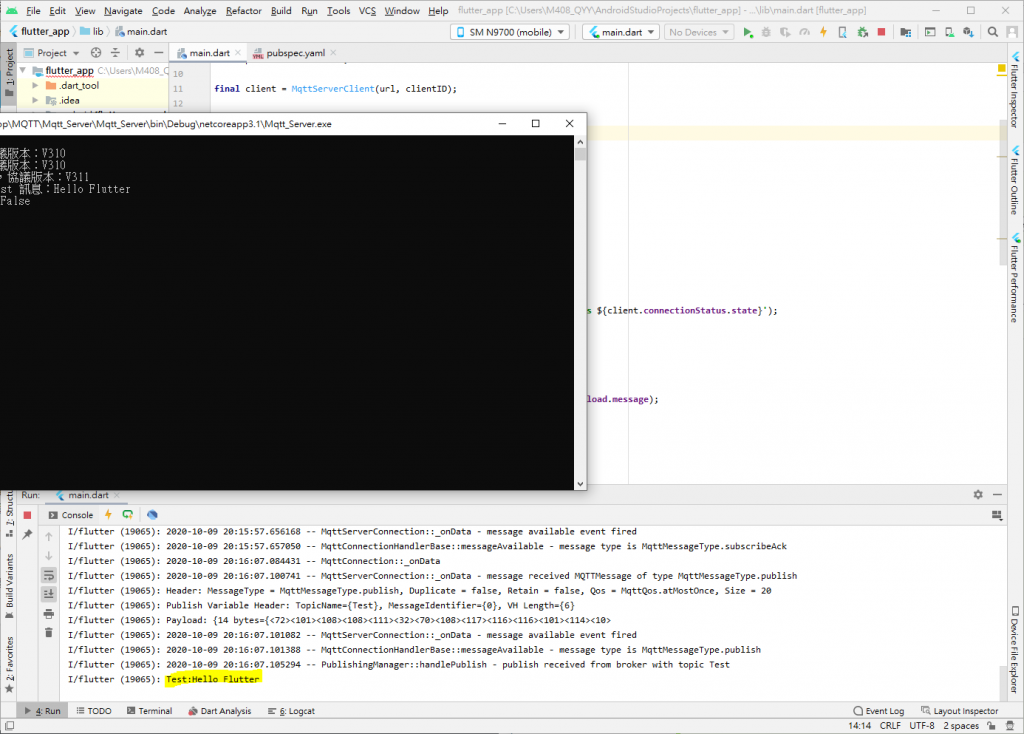
Task: Run main.dart with coverage
Action: [x=785, y=32]
